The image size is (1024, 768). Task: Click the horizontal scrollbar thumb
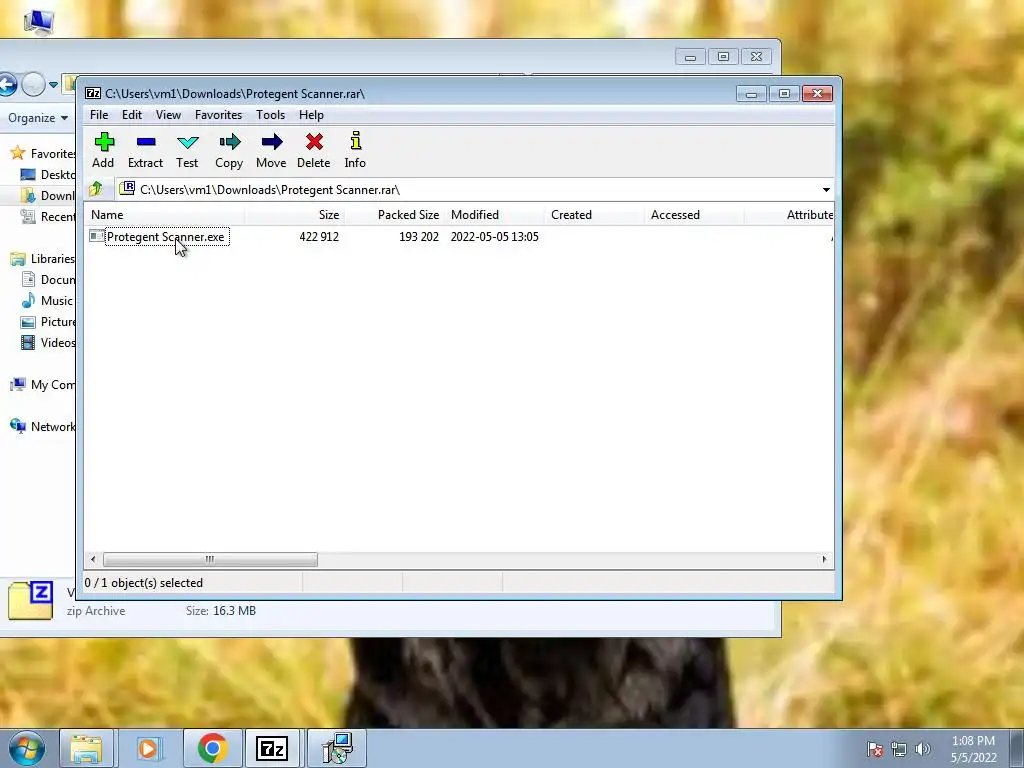click(210, 560)
